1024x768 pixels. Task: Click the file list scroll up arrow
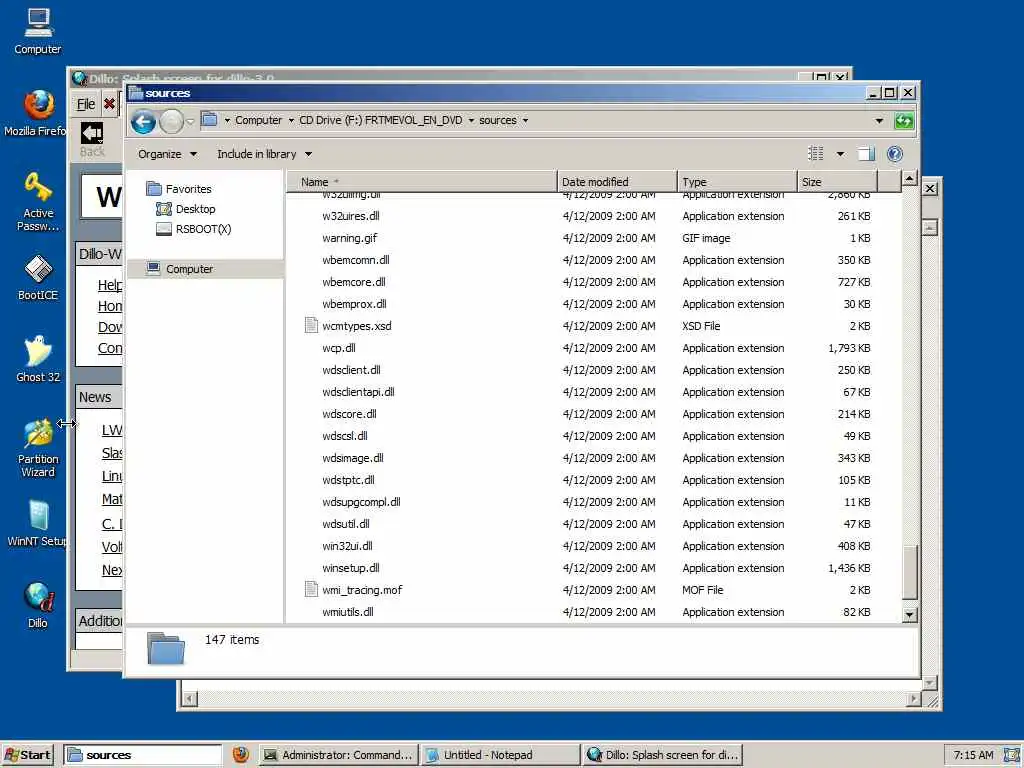pyautogui.click(x=910, y=178)
